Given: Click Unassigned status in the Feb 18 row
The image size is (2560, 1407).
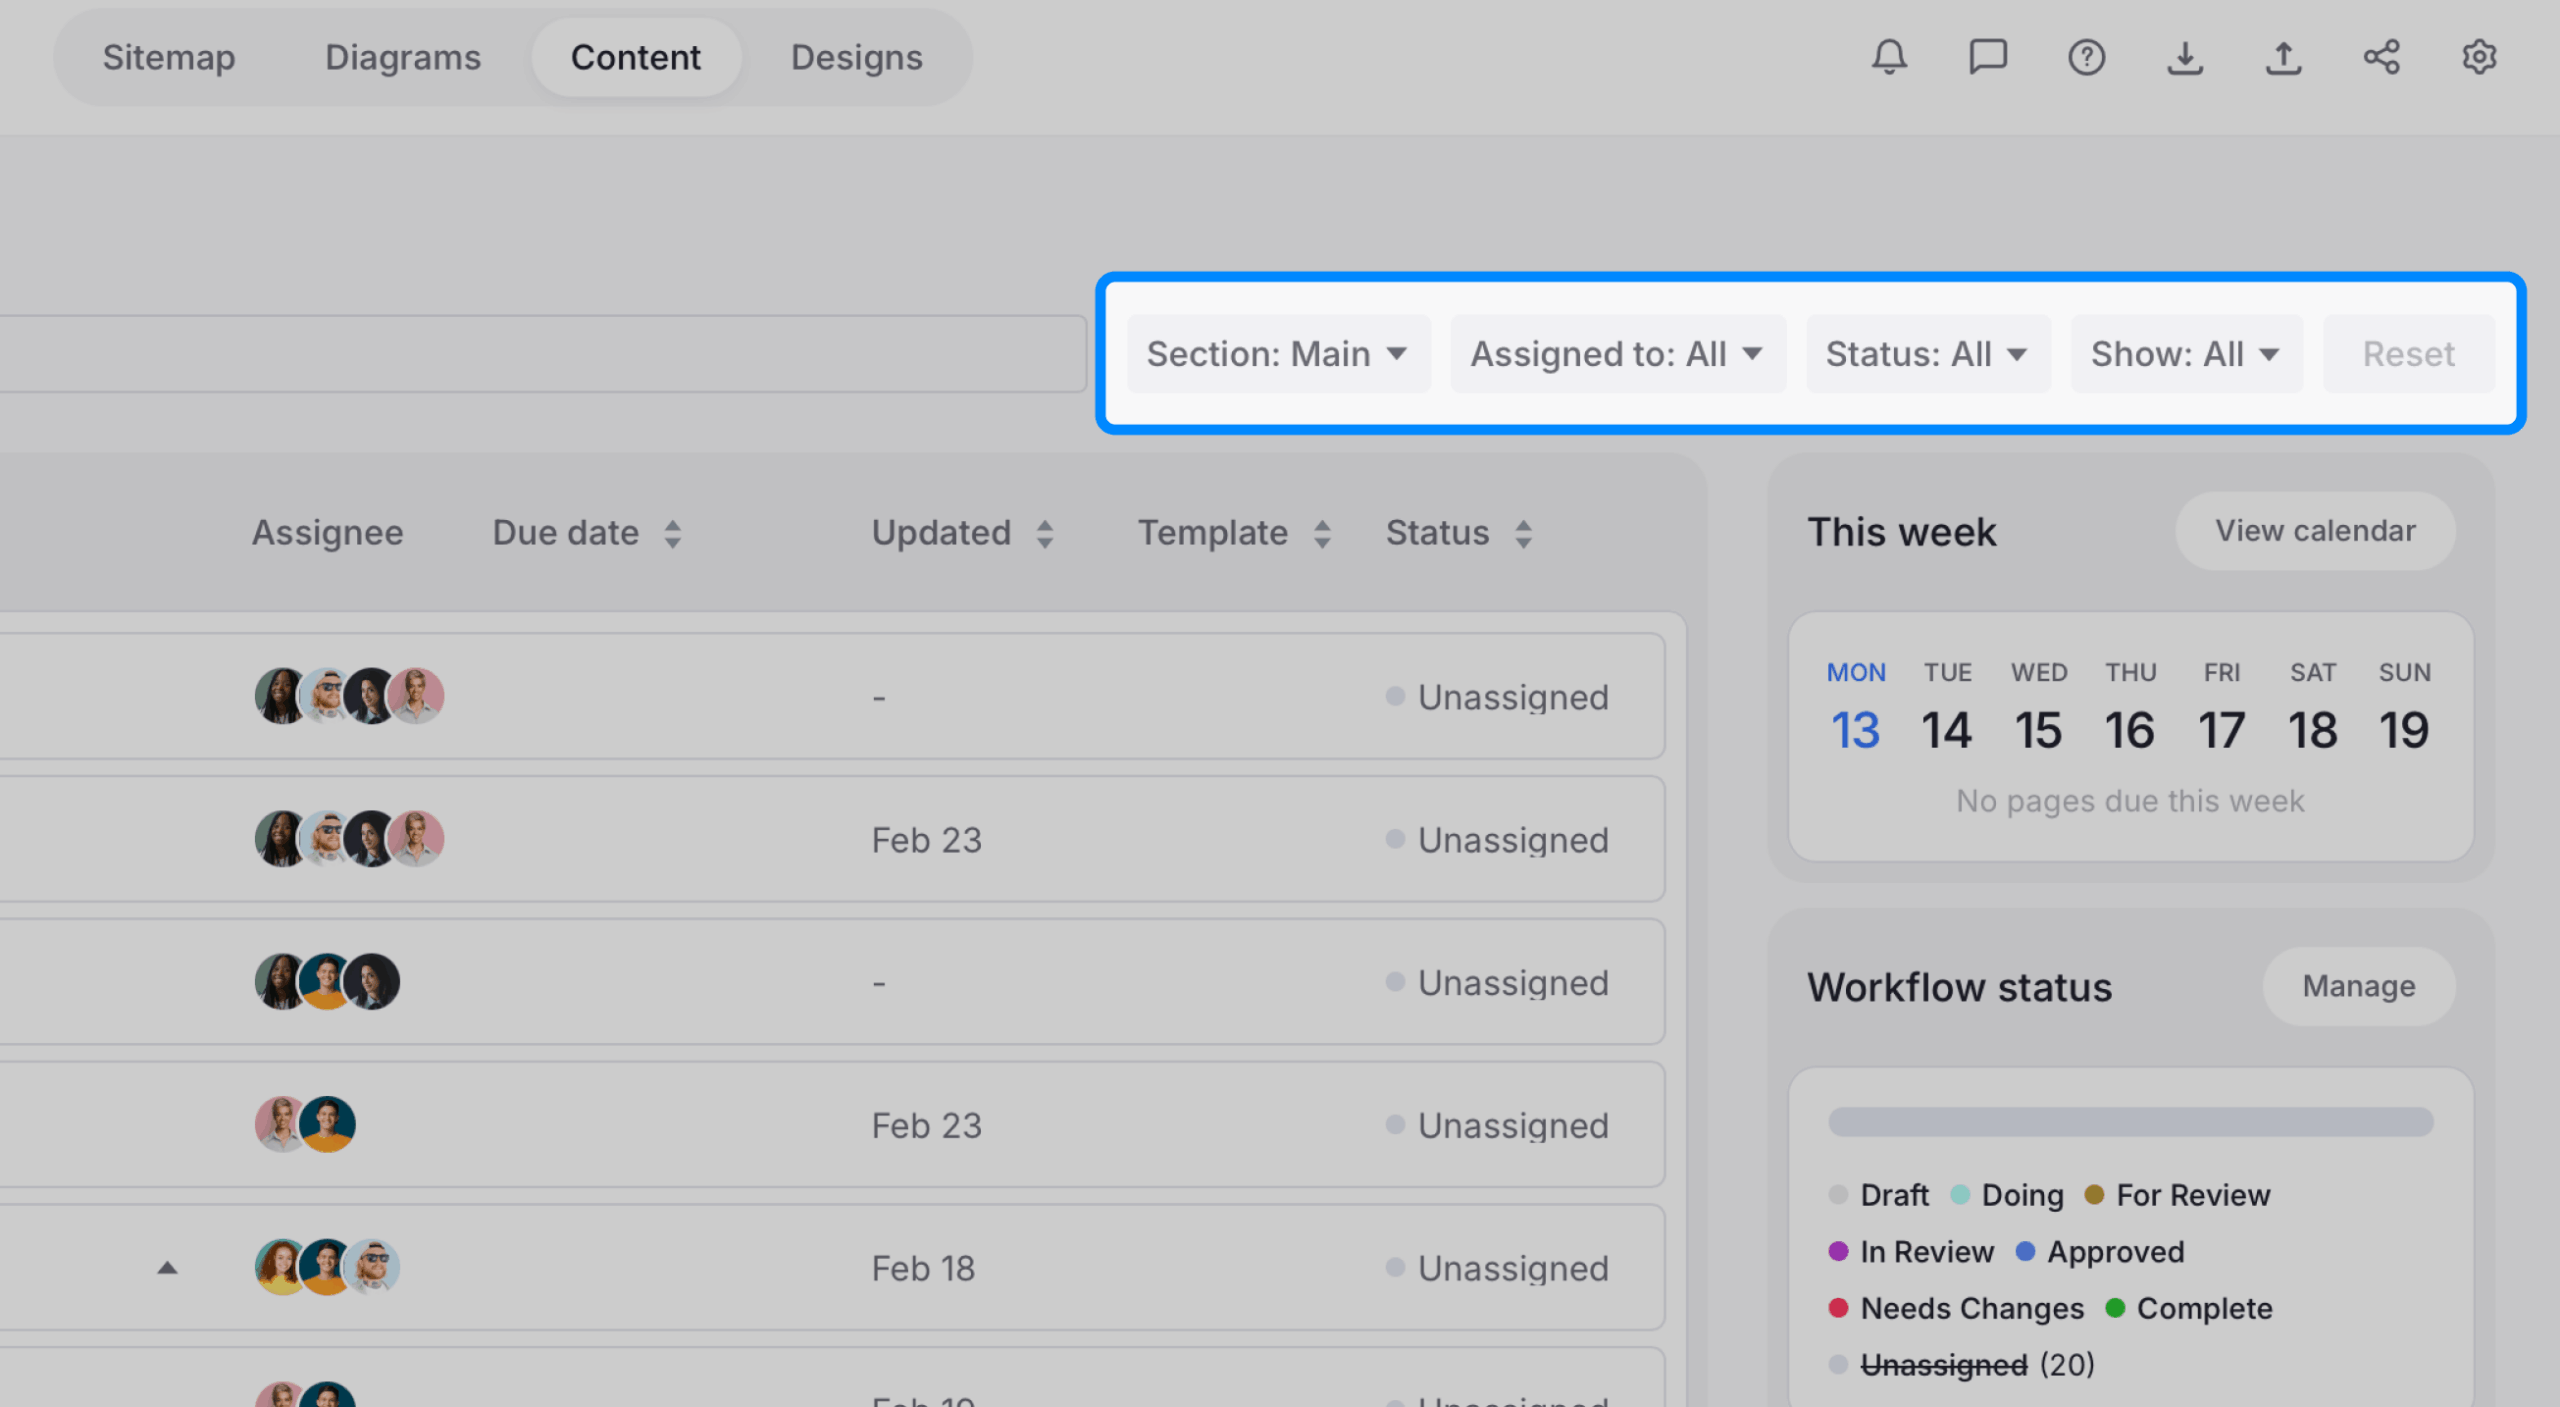Looking at the screenshot, I should pos(1497,1268).
